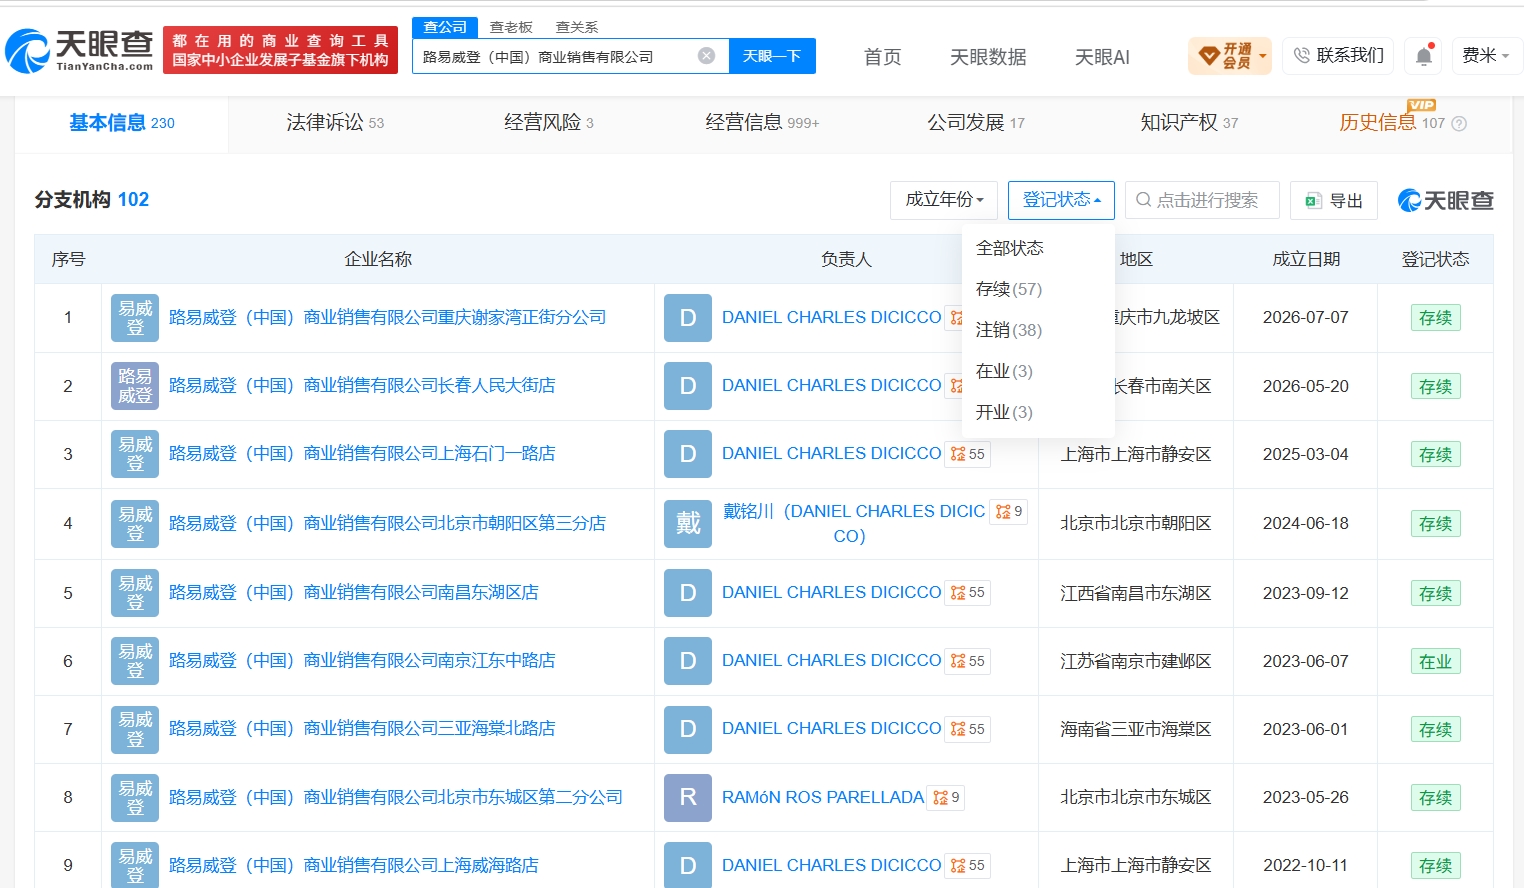The height and width of the screenshot is (888, 1524).
Task: Select the 查老板 search mode tab
Action: (x=511, y=27)
